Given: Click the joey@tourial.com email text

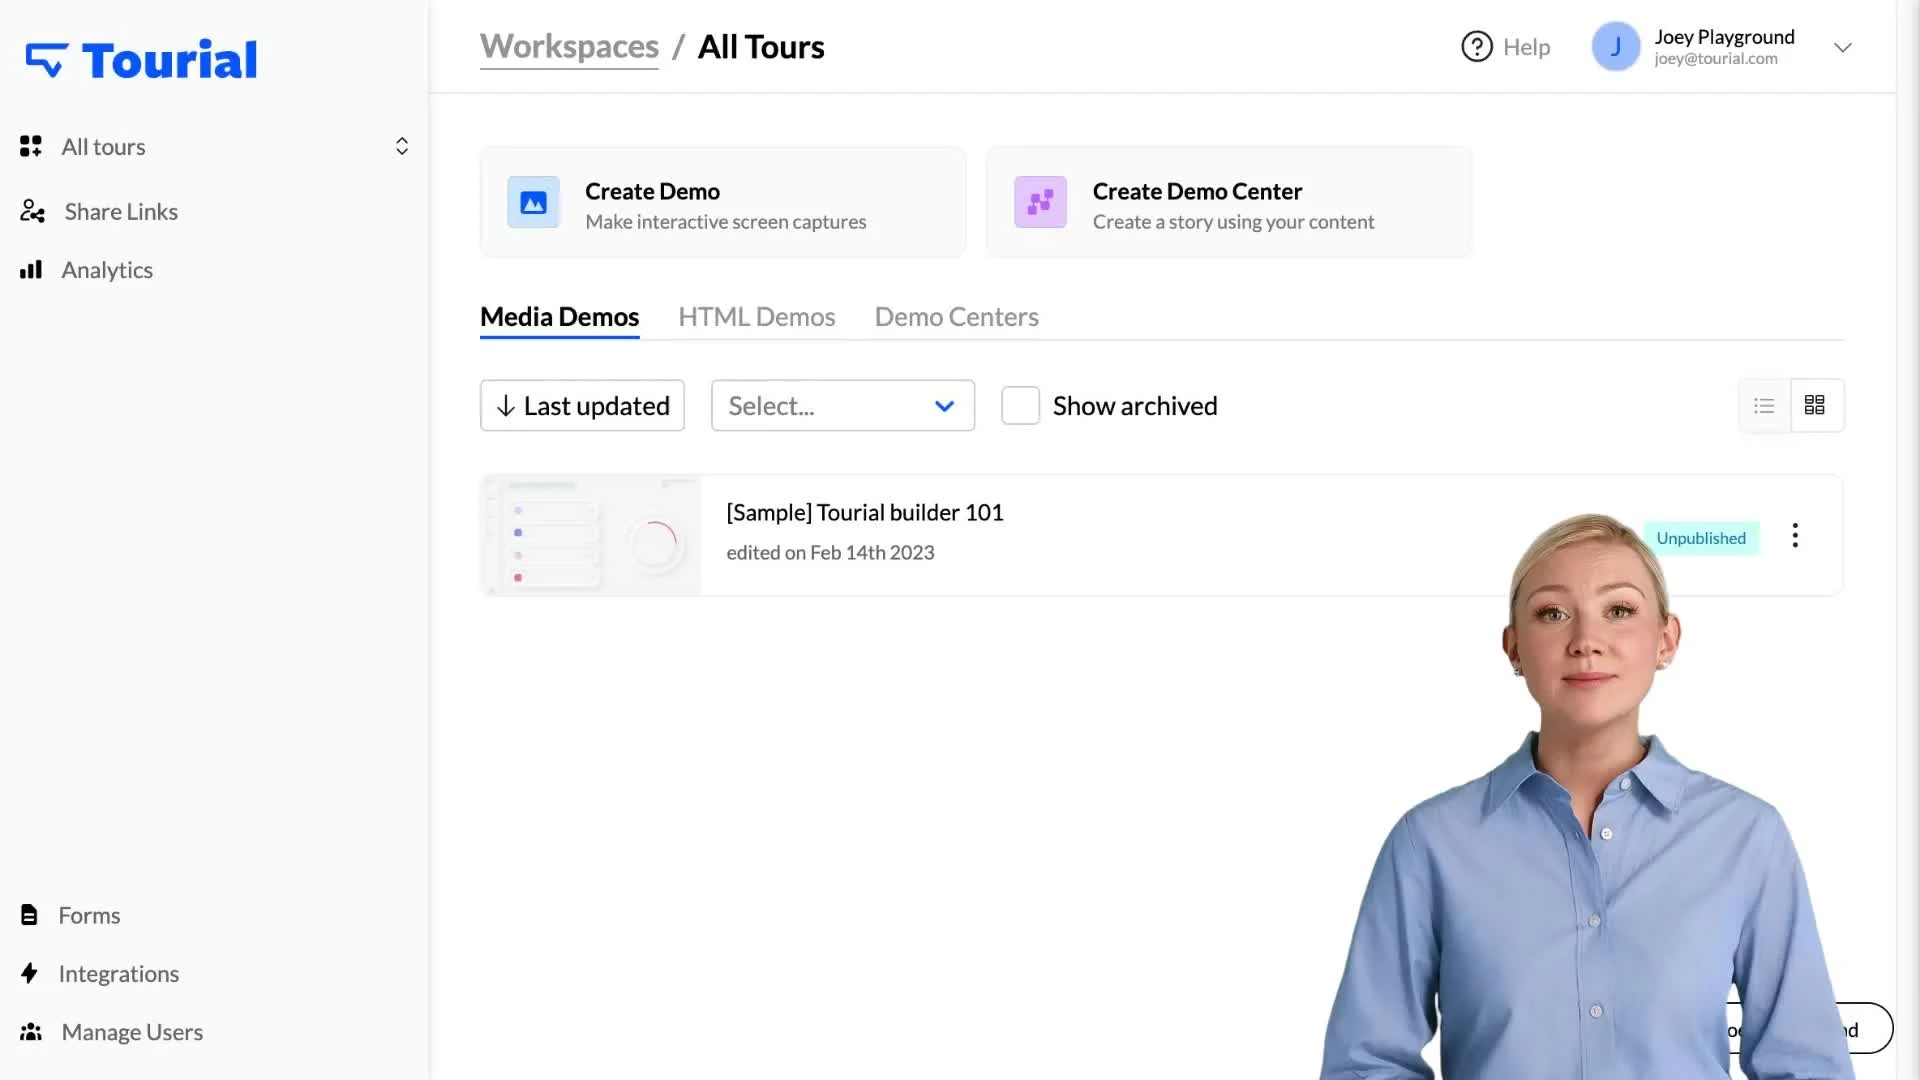Looking at the screenshot, I should (1715, 59).
